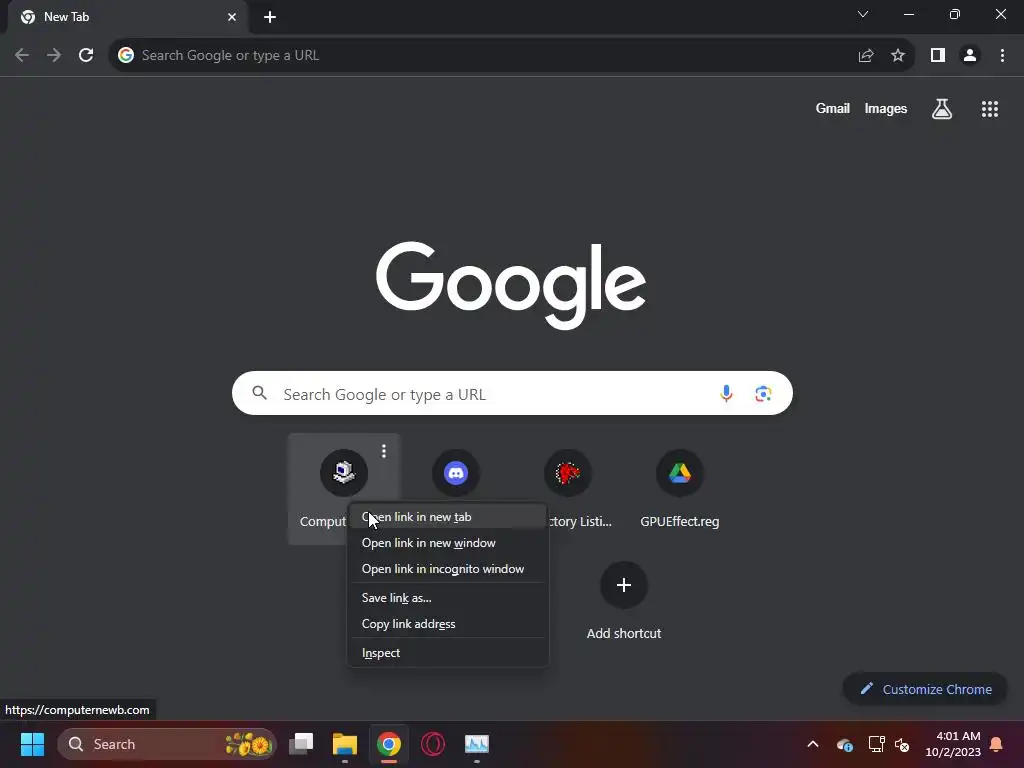Show hidden tray icons chevron
This screenshot has height=768, width=1024.
tap(813, 744)
